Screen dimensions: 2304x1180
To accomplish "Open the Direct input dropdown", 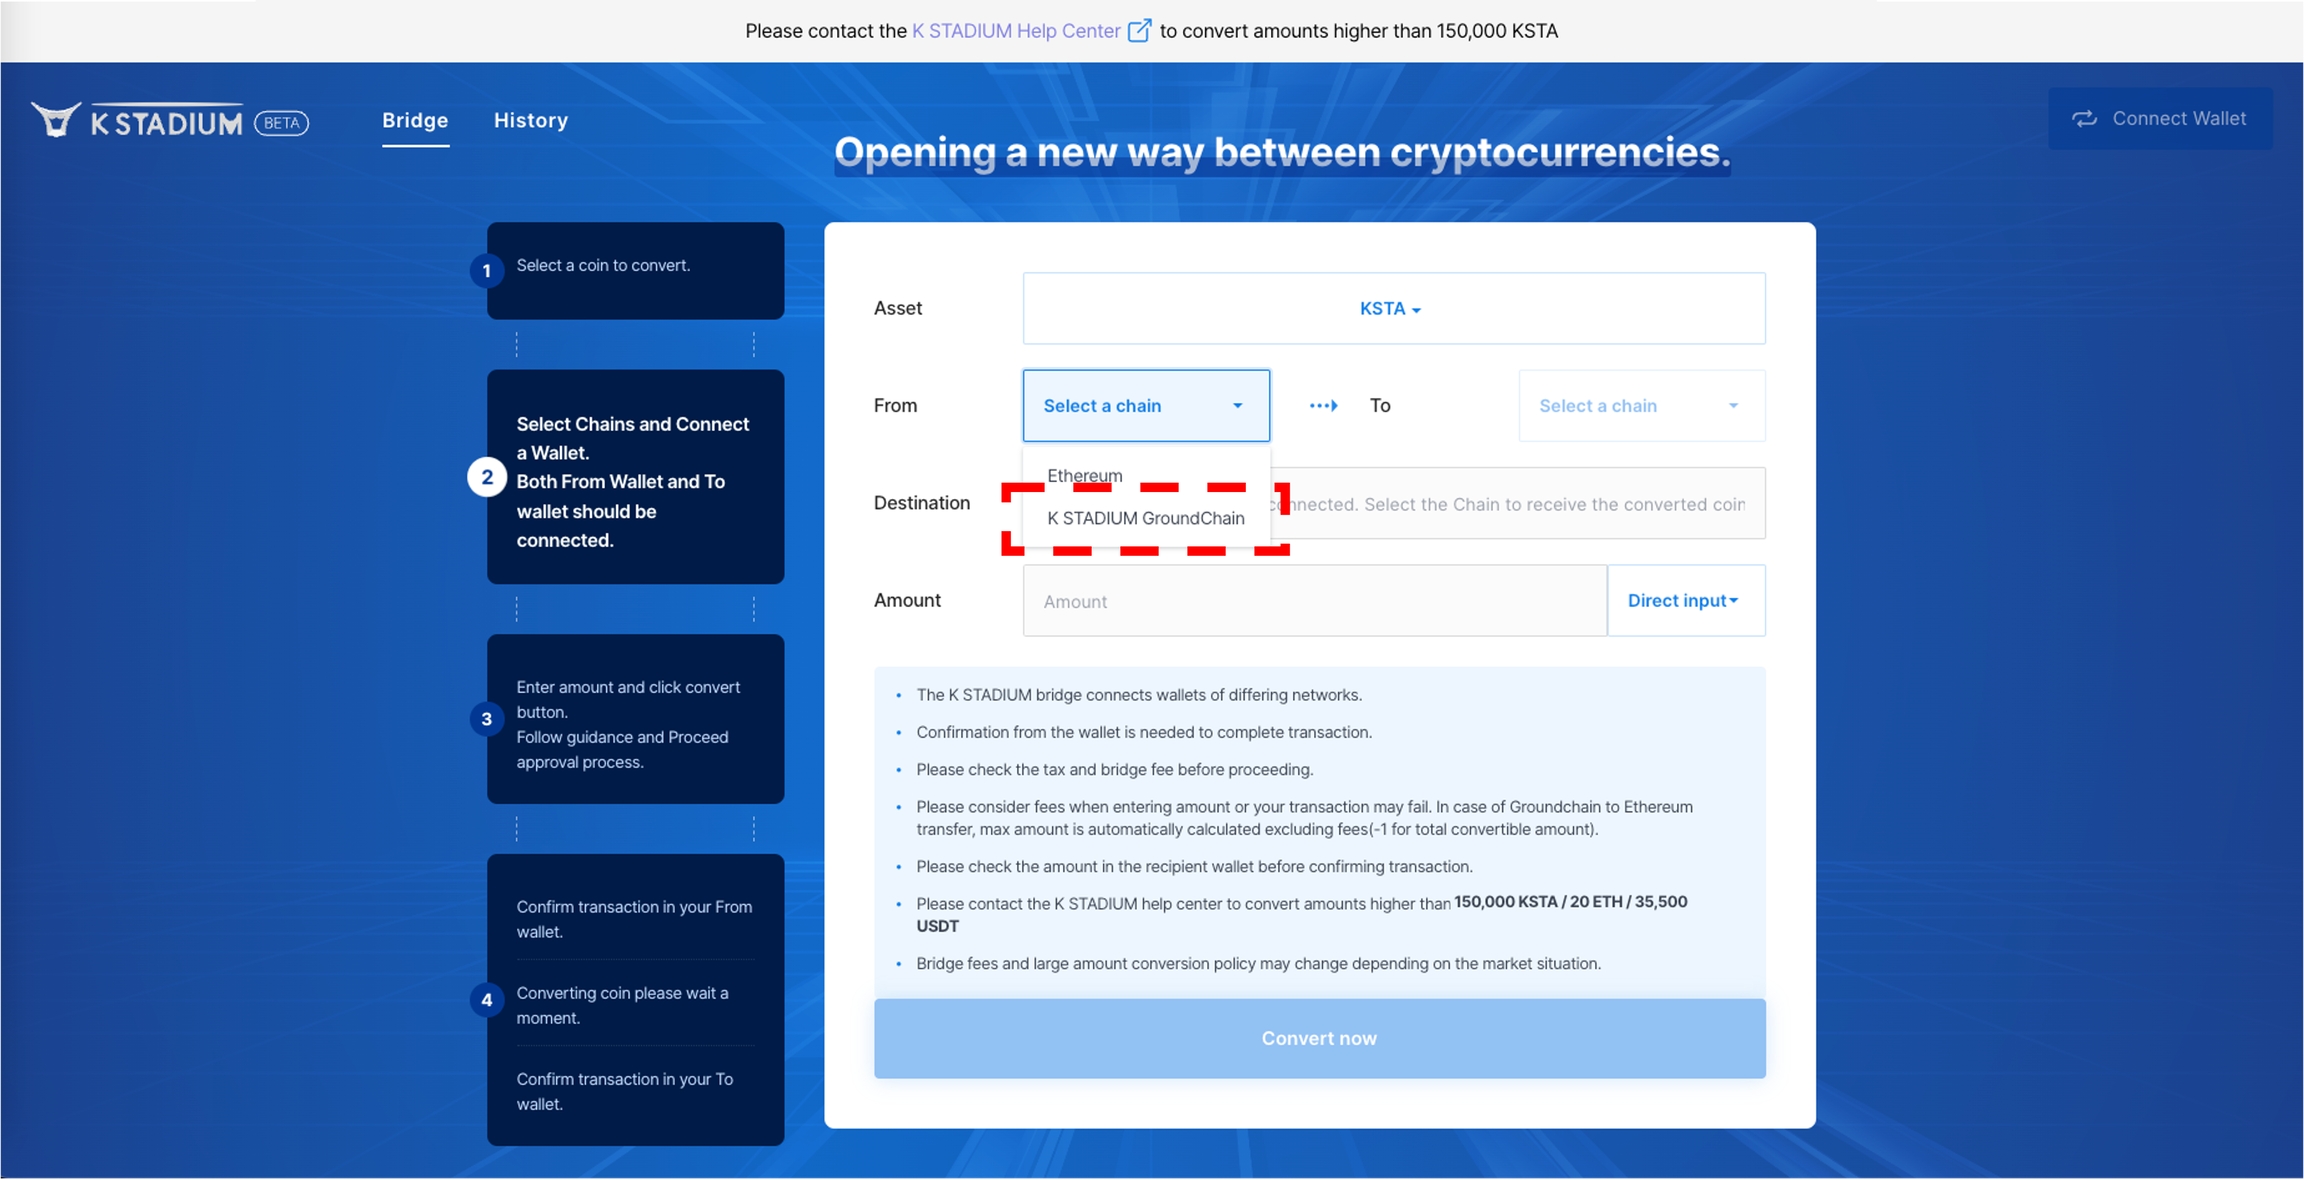I will coord(1685,600).
